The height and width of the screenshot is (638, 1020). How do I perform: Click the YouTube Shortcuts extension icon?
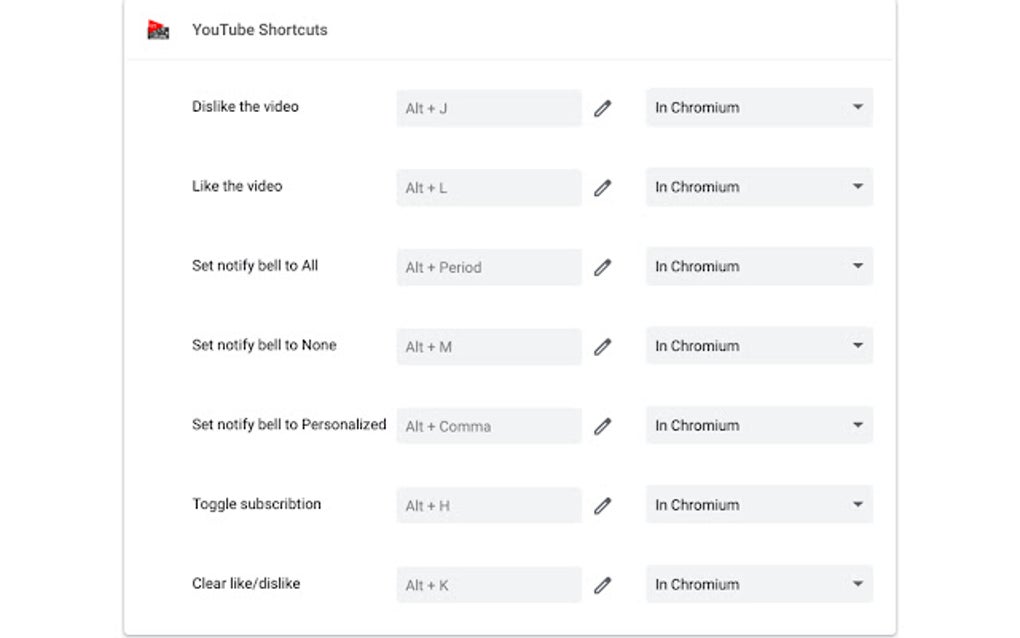coord(158,30)
